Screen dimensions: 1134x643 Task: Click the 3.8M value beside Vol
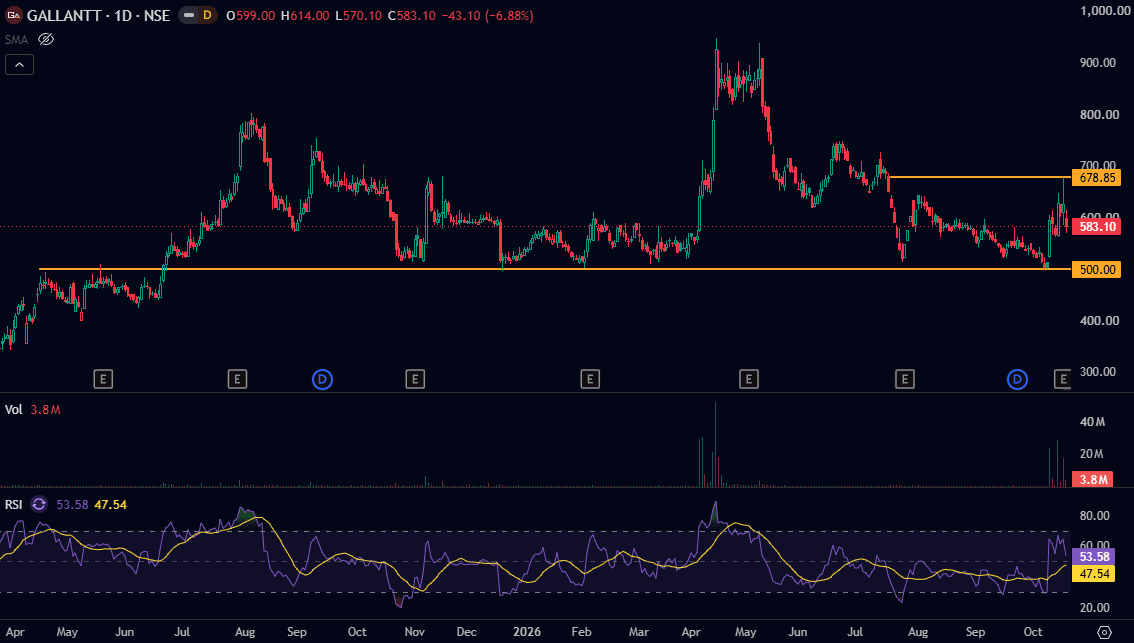(x=46, y=409)
